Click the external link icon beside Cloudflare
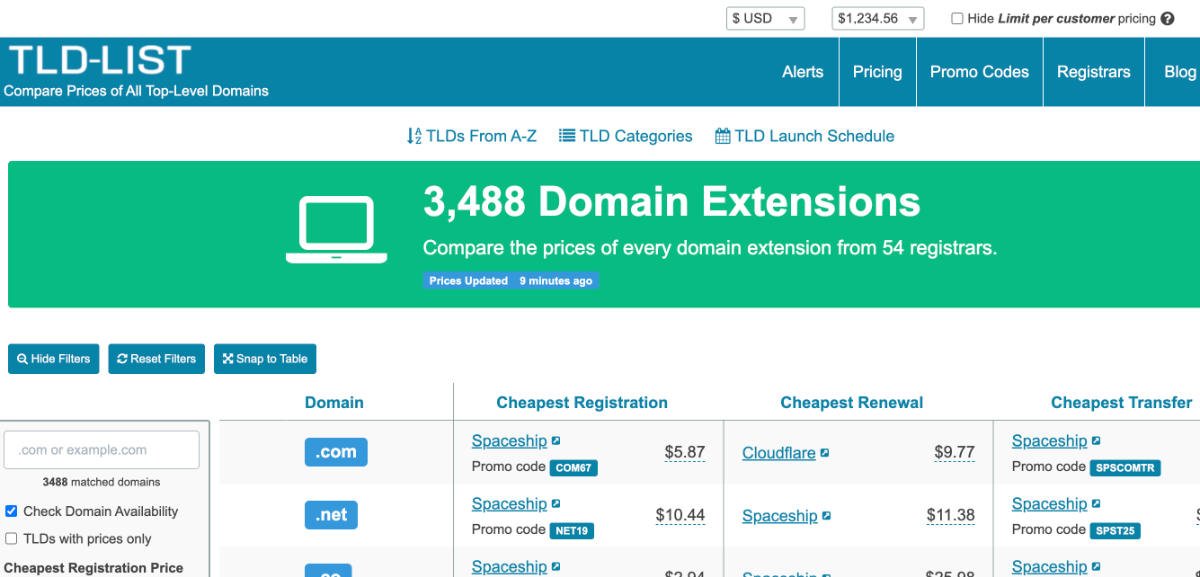This screenshot has width=1200, height=577. [x=825, y=453]
